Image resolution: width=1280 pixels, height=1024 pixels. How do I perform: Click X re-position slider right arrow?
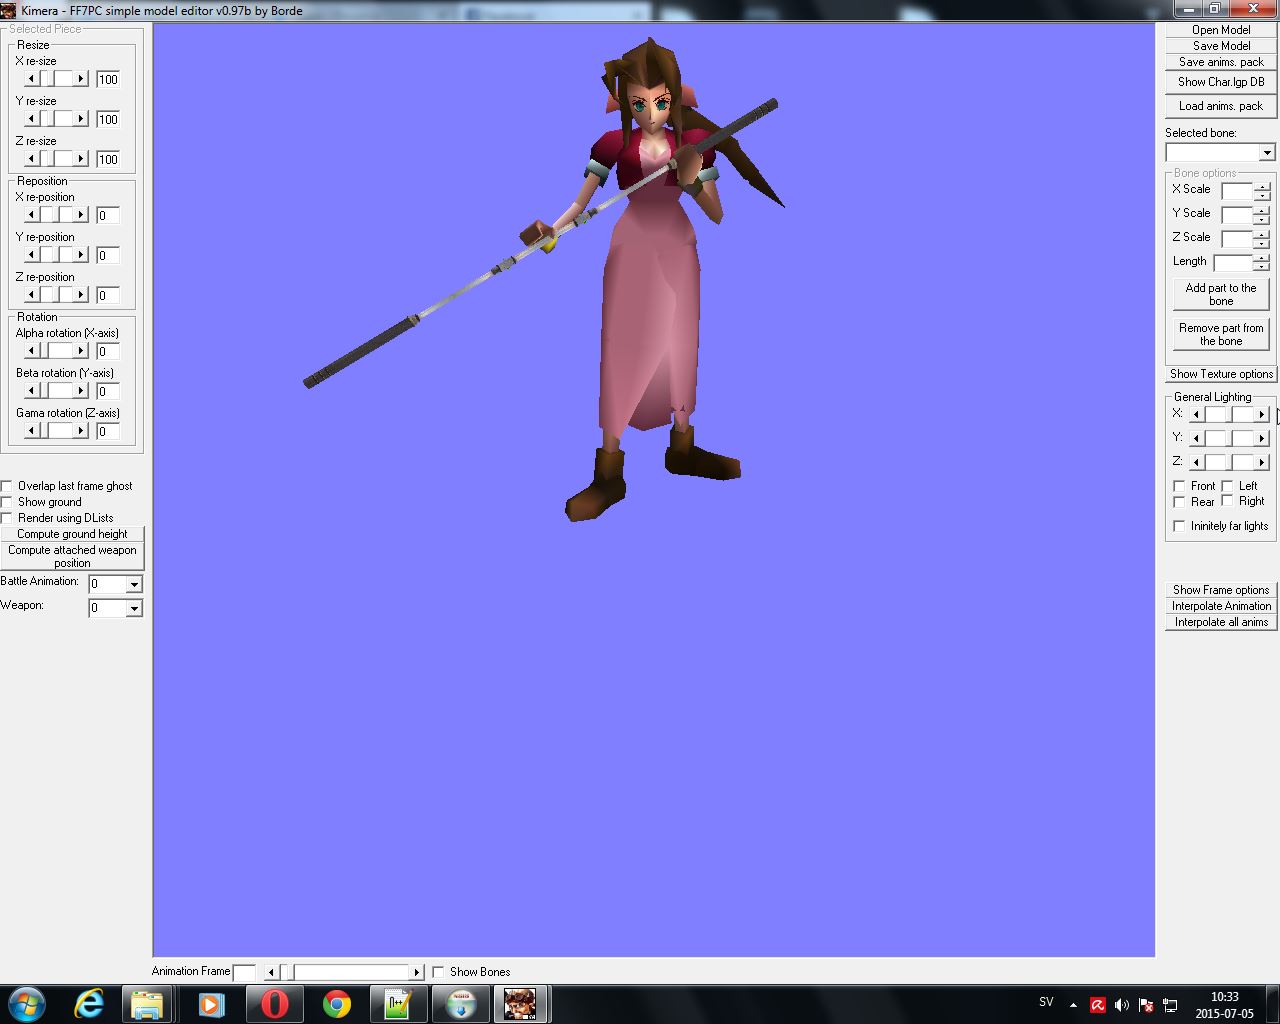pos(81,215)
